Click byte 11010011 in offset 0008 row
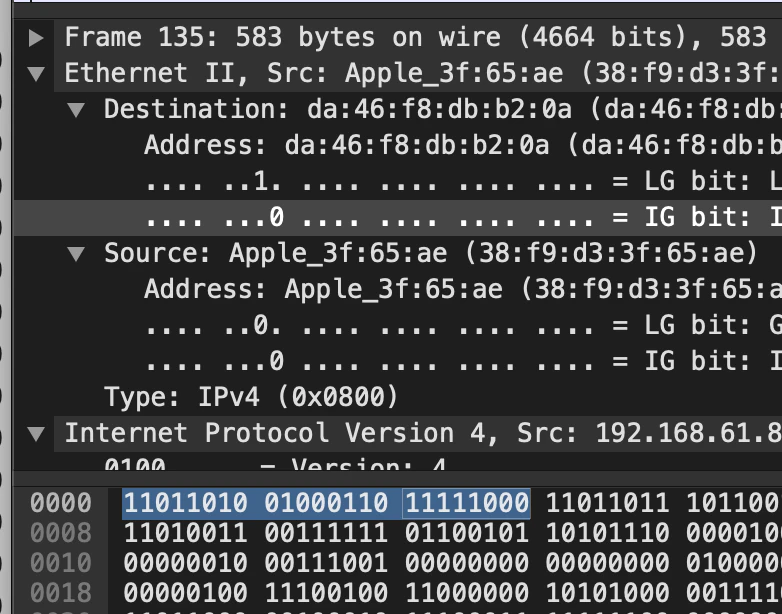This screenshot has height=614, width=782. tap(186, 533)
